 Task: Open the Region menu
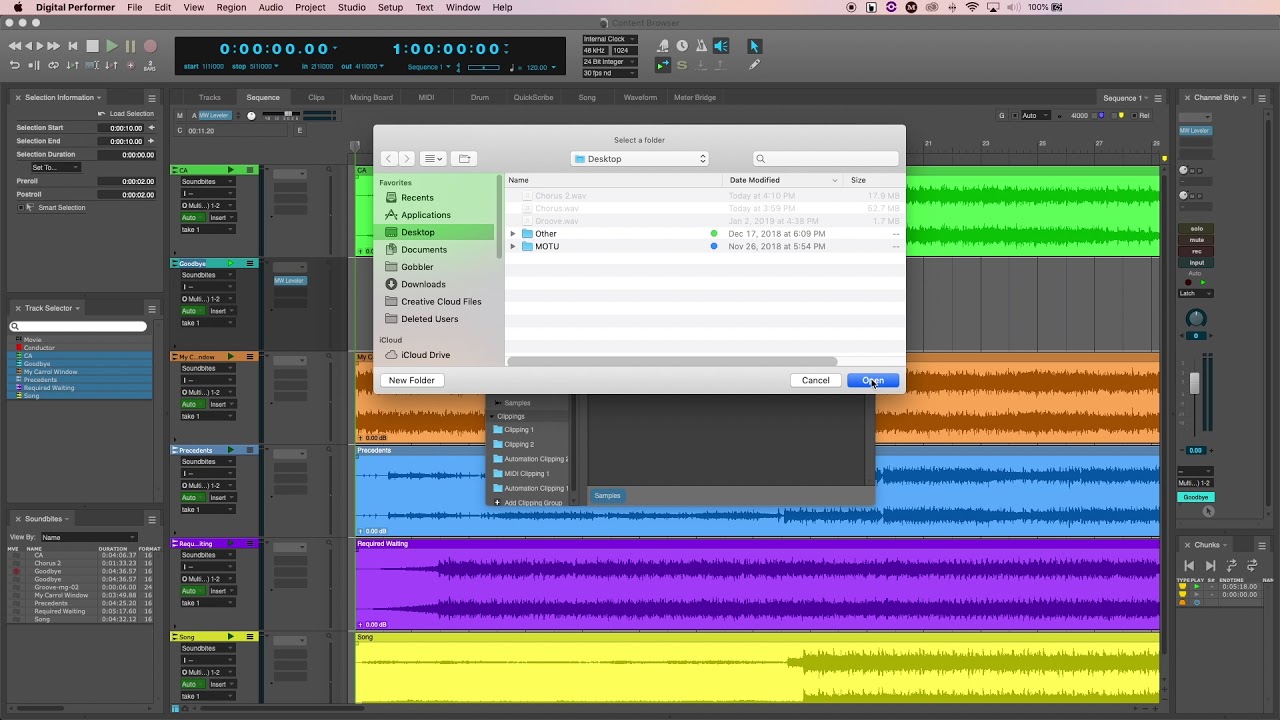(231, 7)
